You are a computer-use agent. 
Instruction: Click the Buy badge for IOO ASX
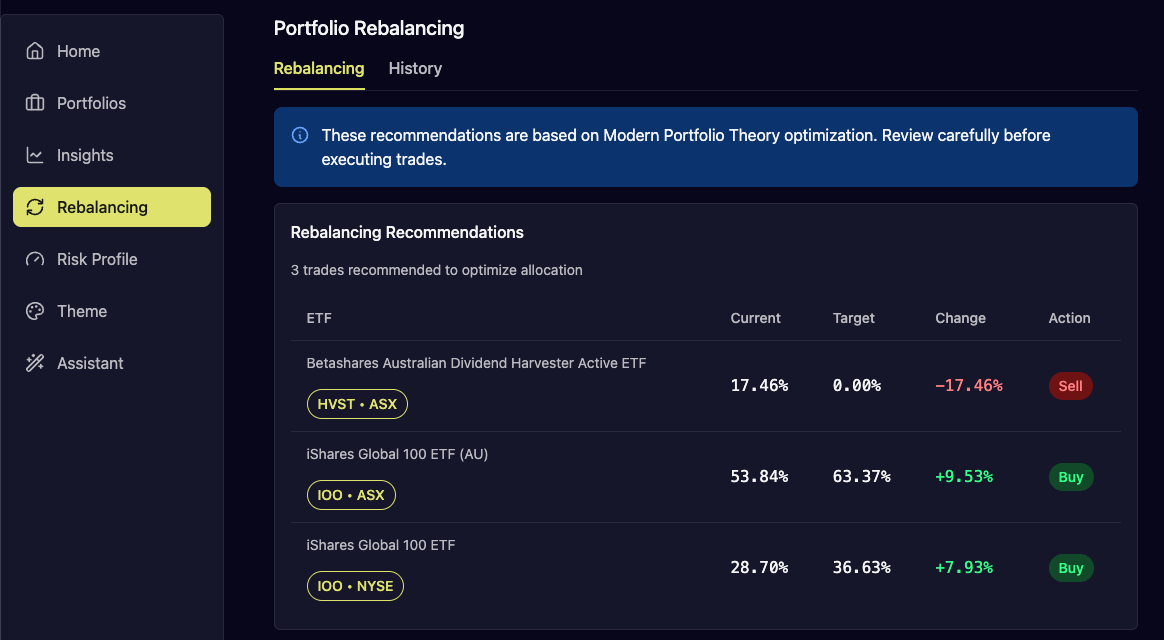pos(1071,477)
